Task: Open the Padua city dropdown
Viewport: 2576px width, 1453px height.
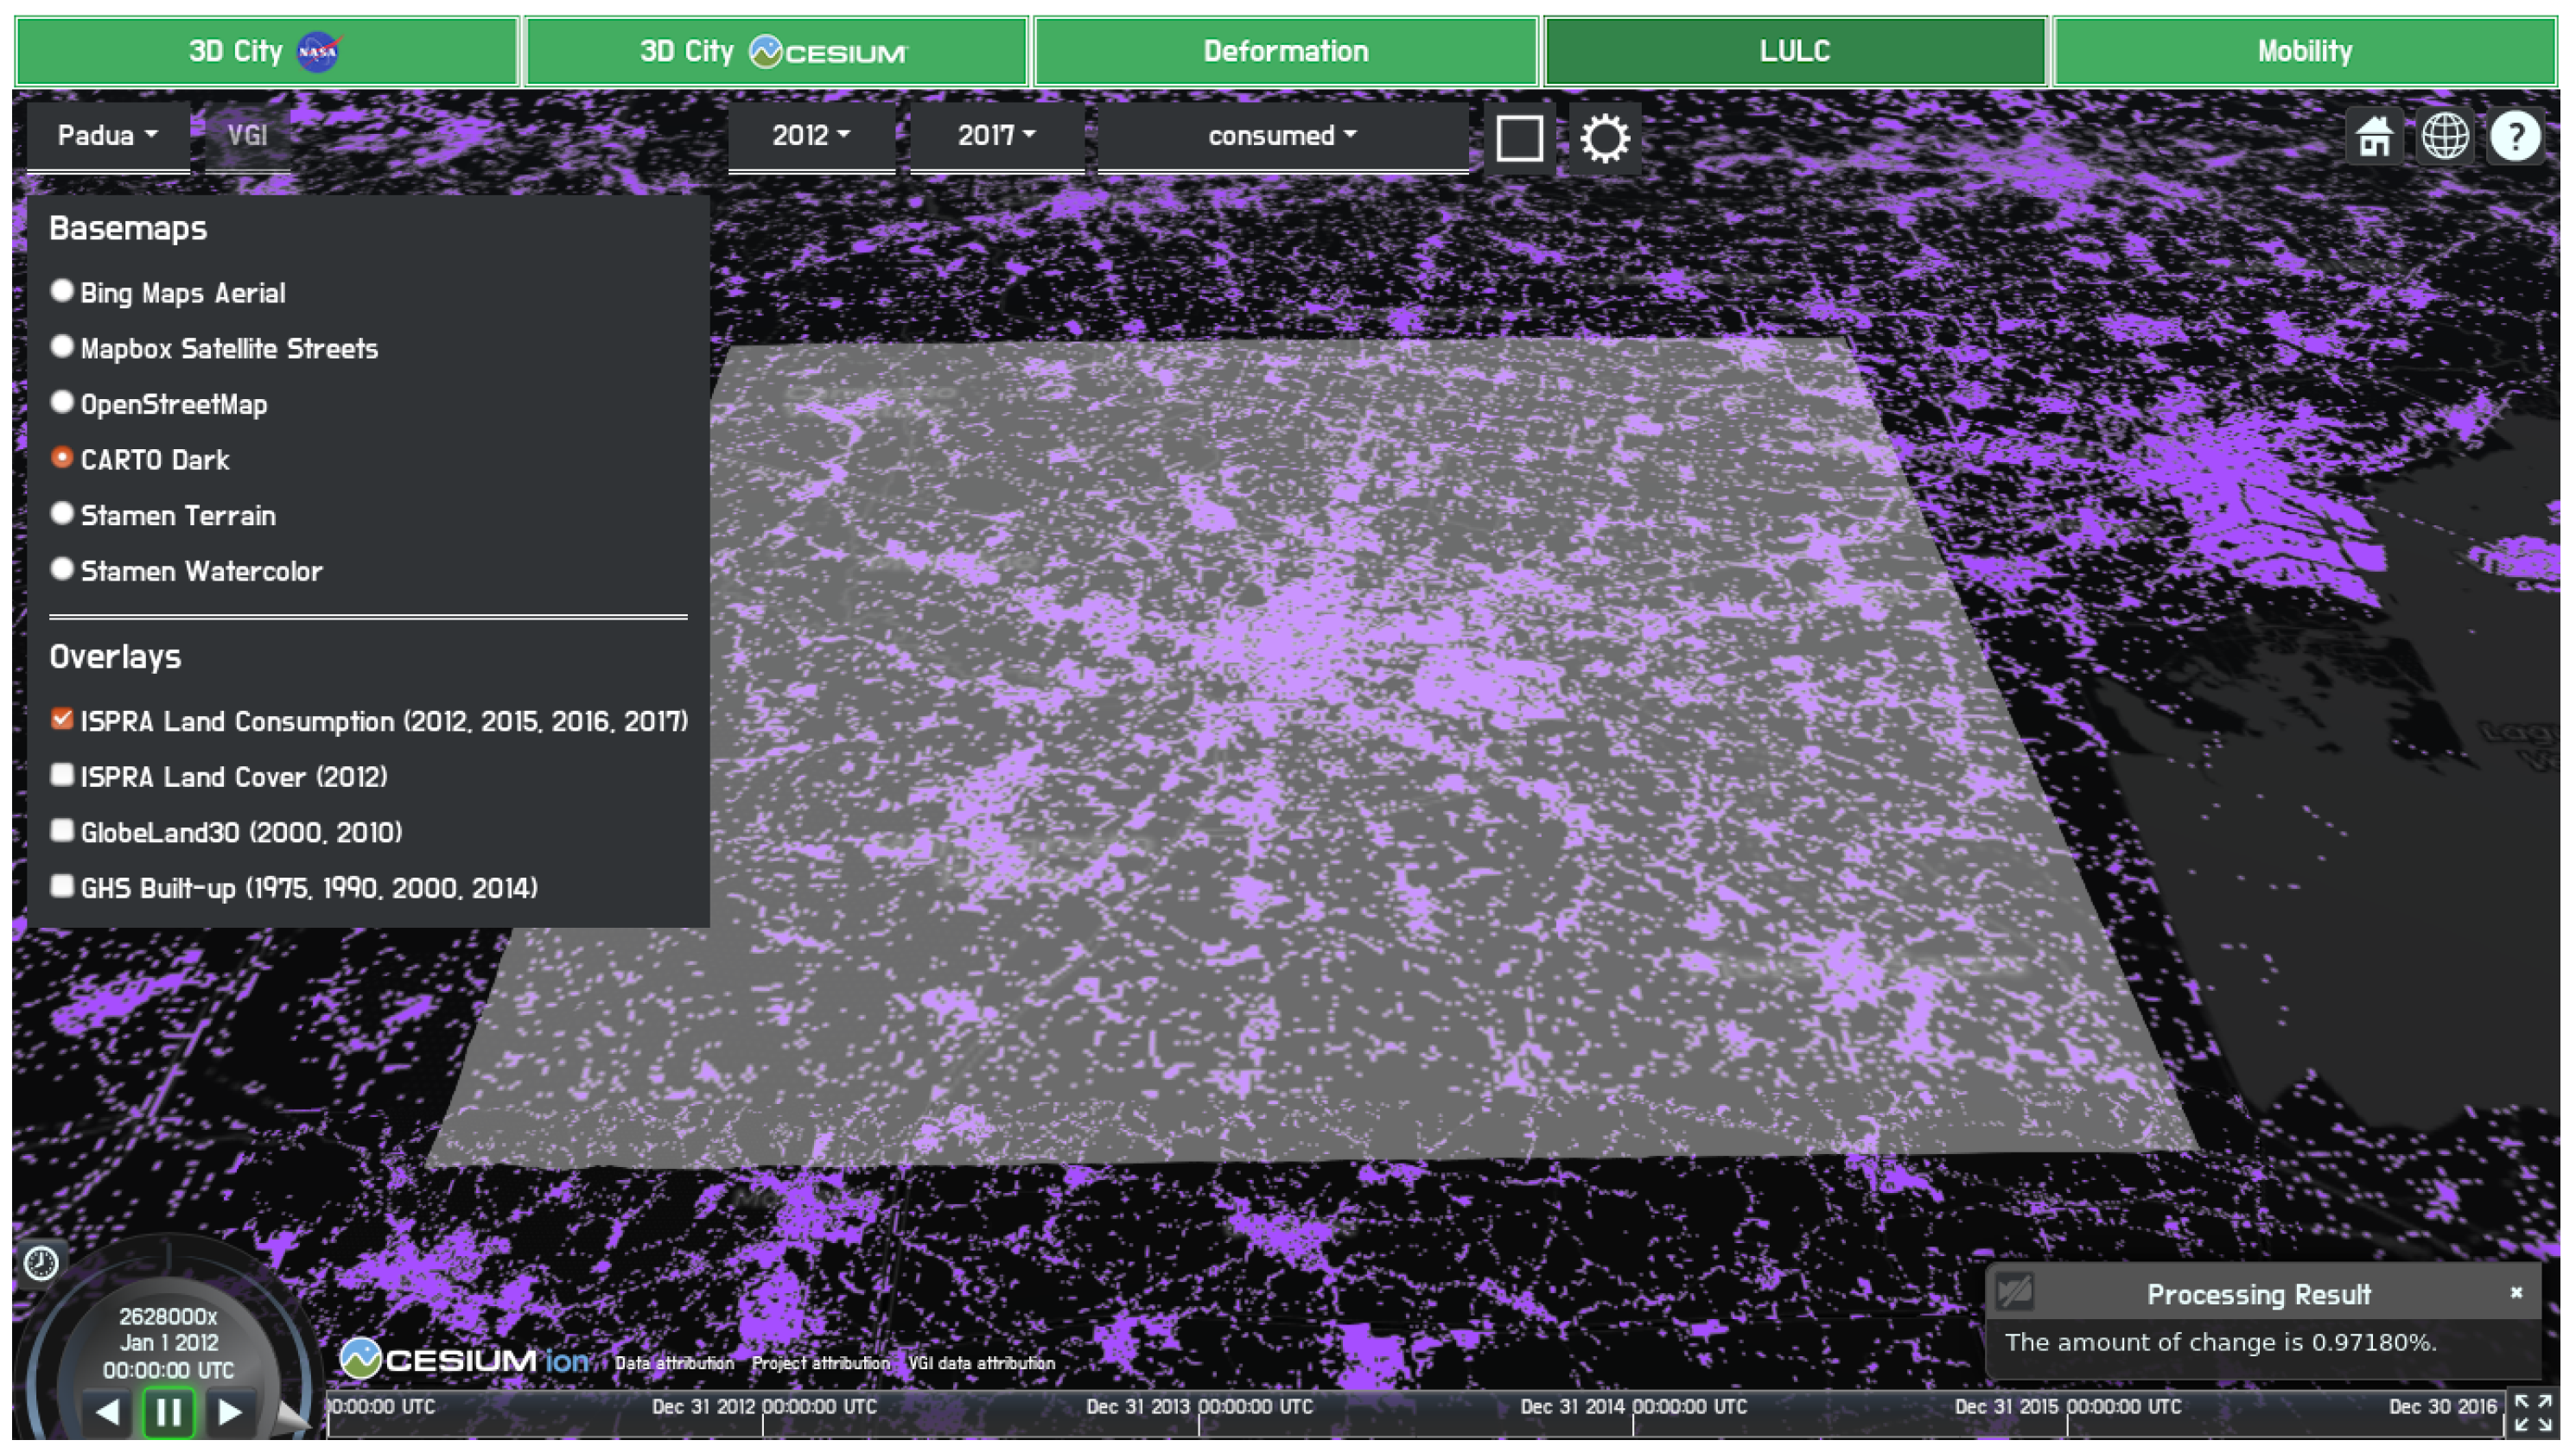Action: pos(107,135)
